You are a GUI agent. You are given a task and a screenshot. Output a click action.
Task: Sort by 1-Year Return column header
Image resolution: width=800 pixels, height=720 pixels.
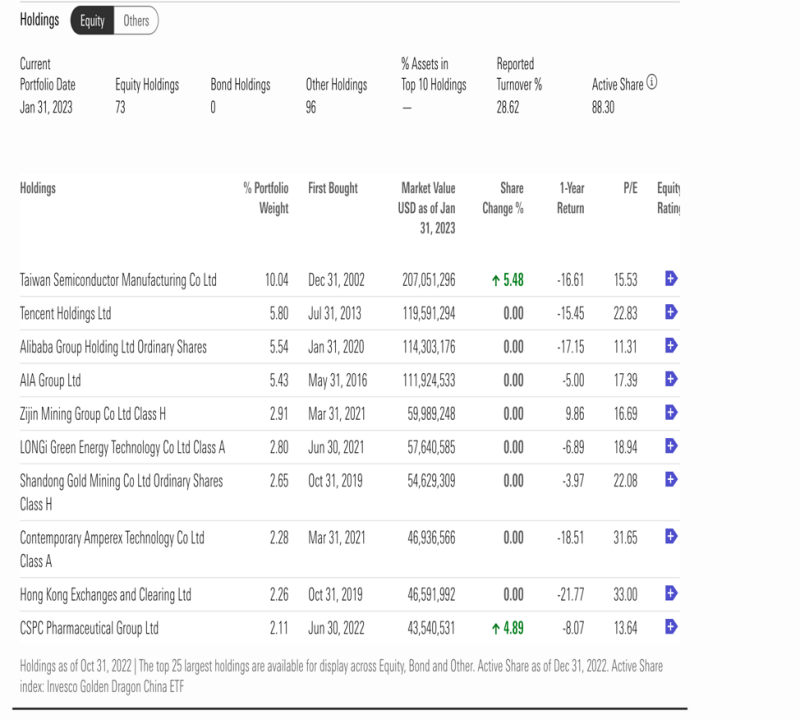(570, 198)
